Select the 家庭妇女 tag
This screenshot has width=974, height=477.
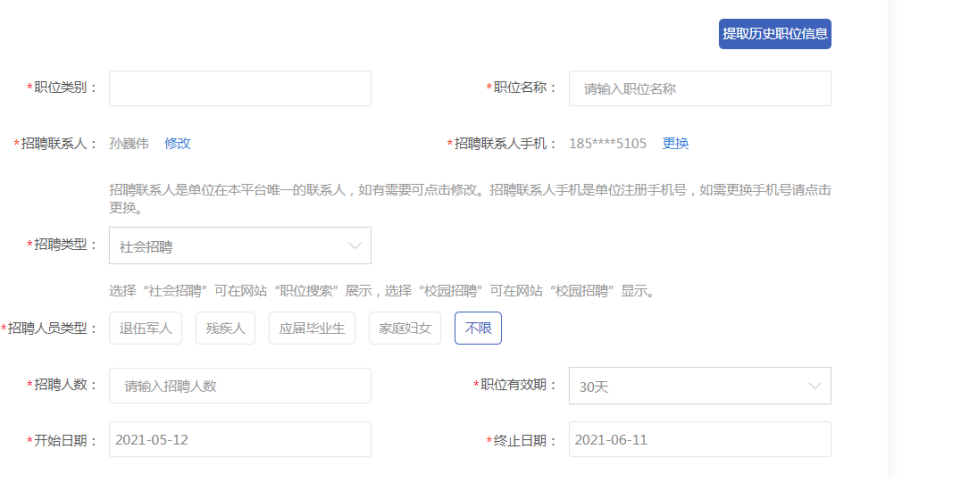pos(404,328)
